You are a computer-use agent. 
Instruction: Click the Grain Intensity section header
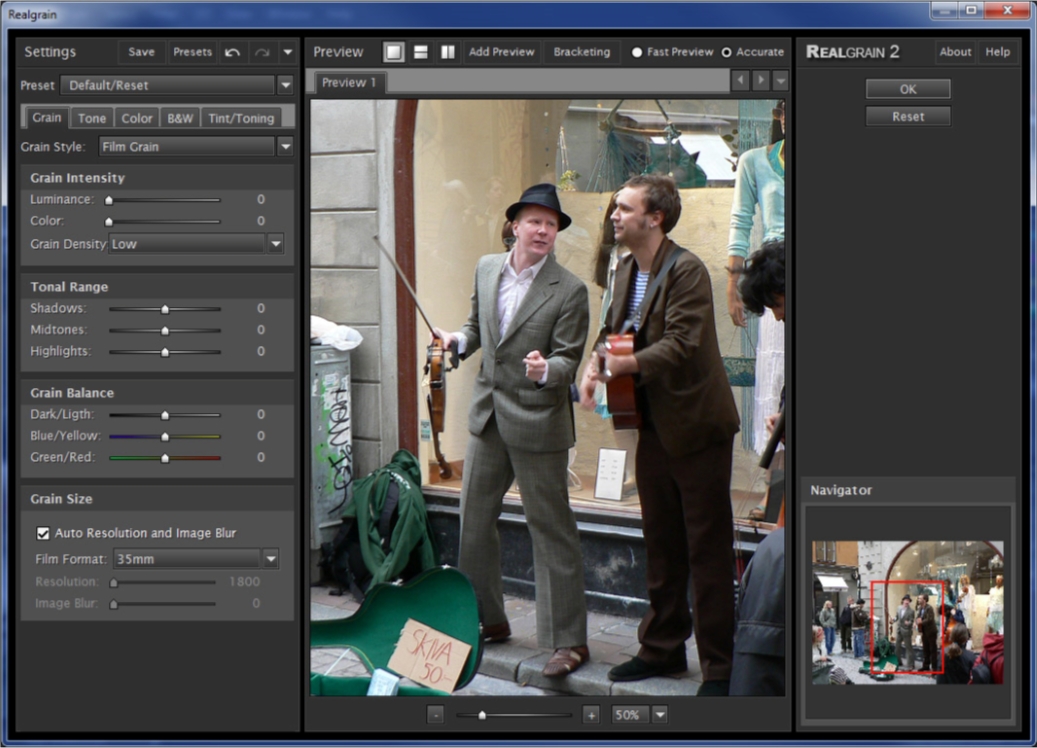(77, 178)
